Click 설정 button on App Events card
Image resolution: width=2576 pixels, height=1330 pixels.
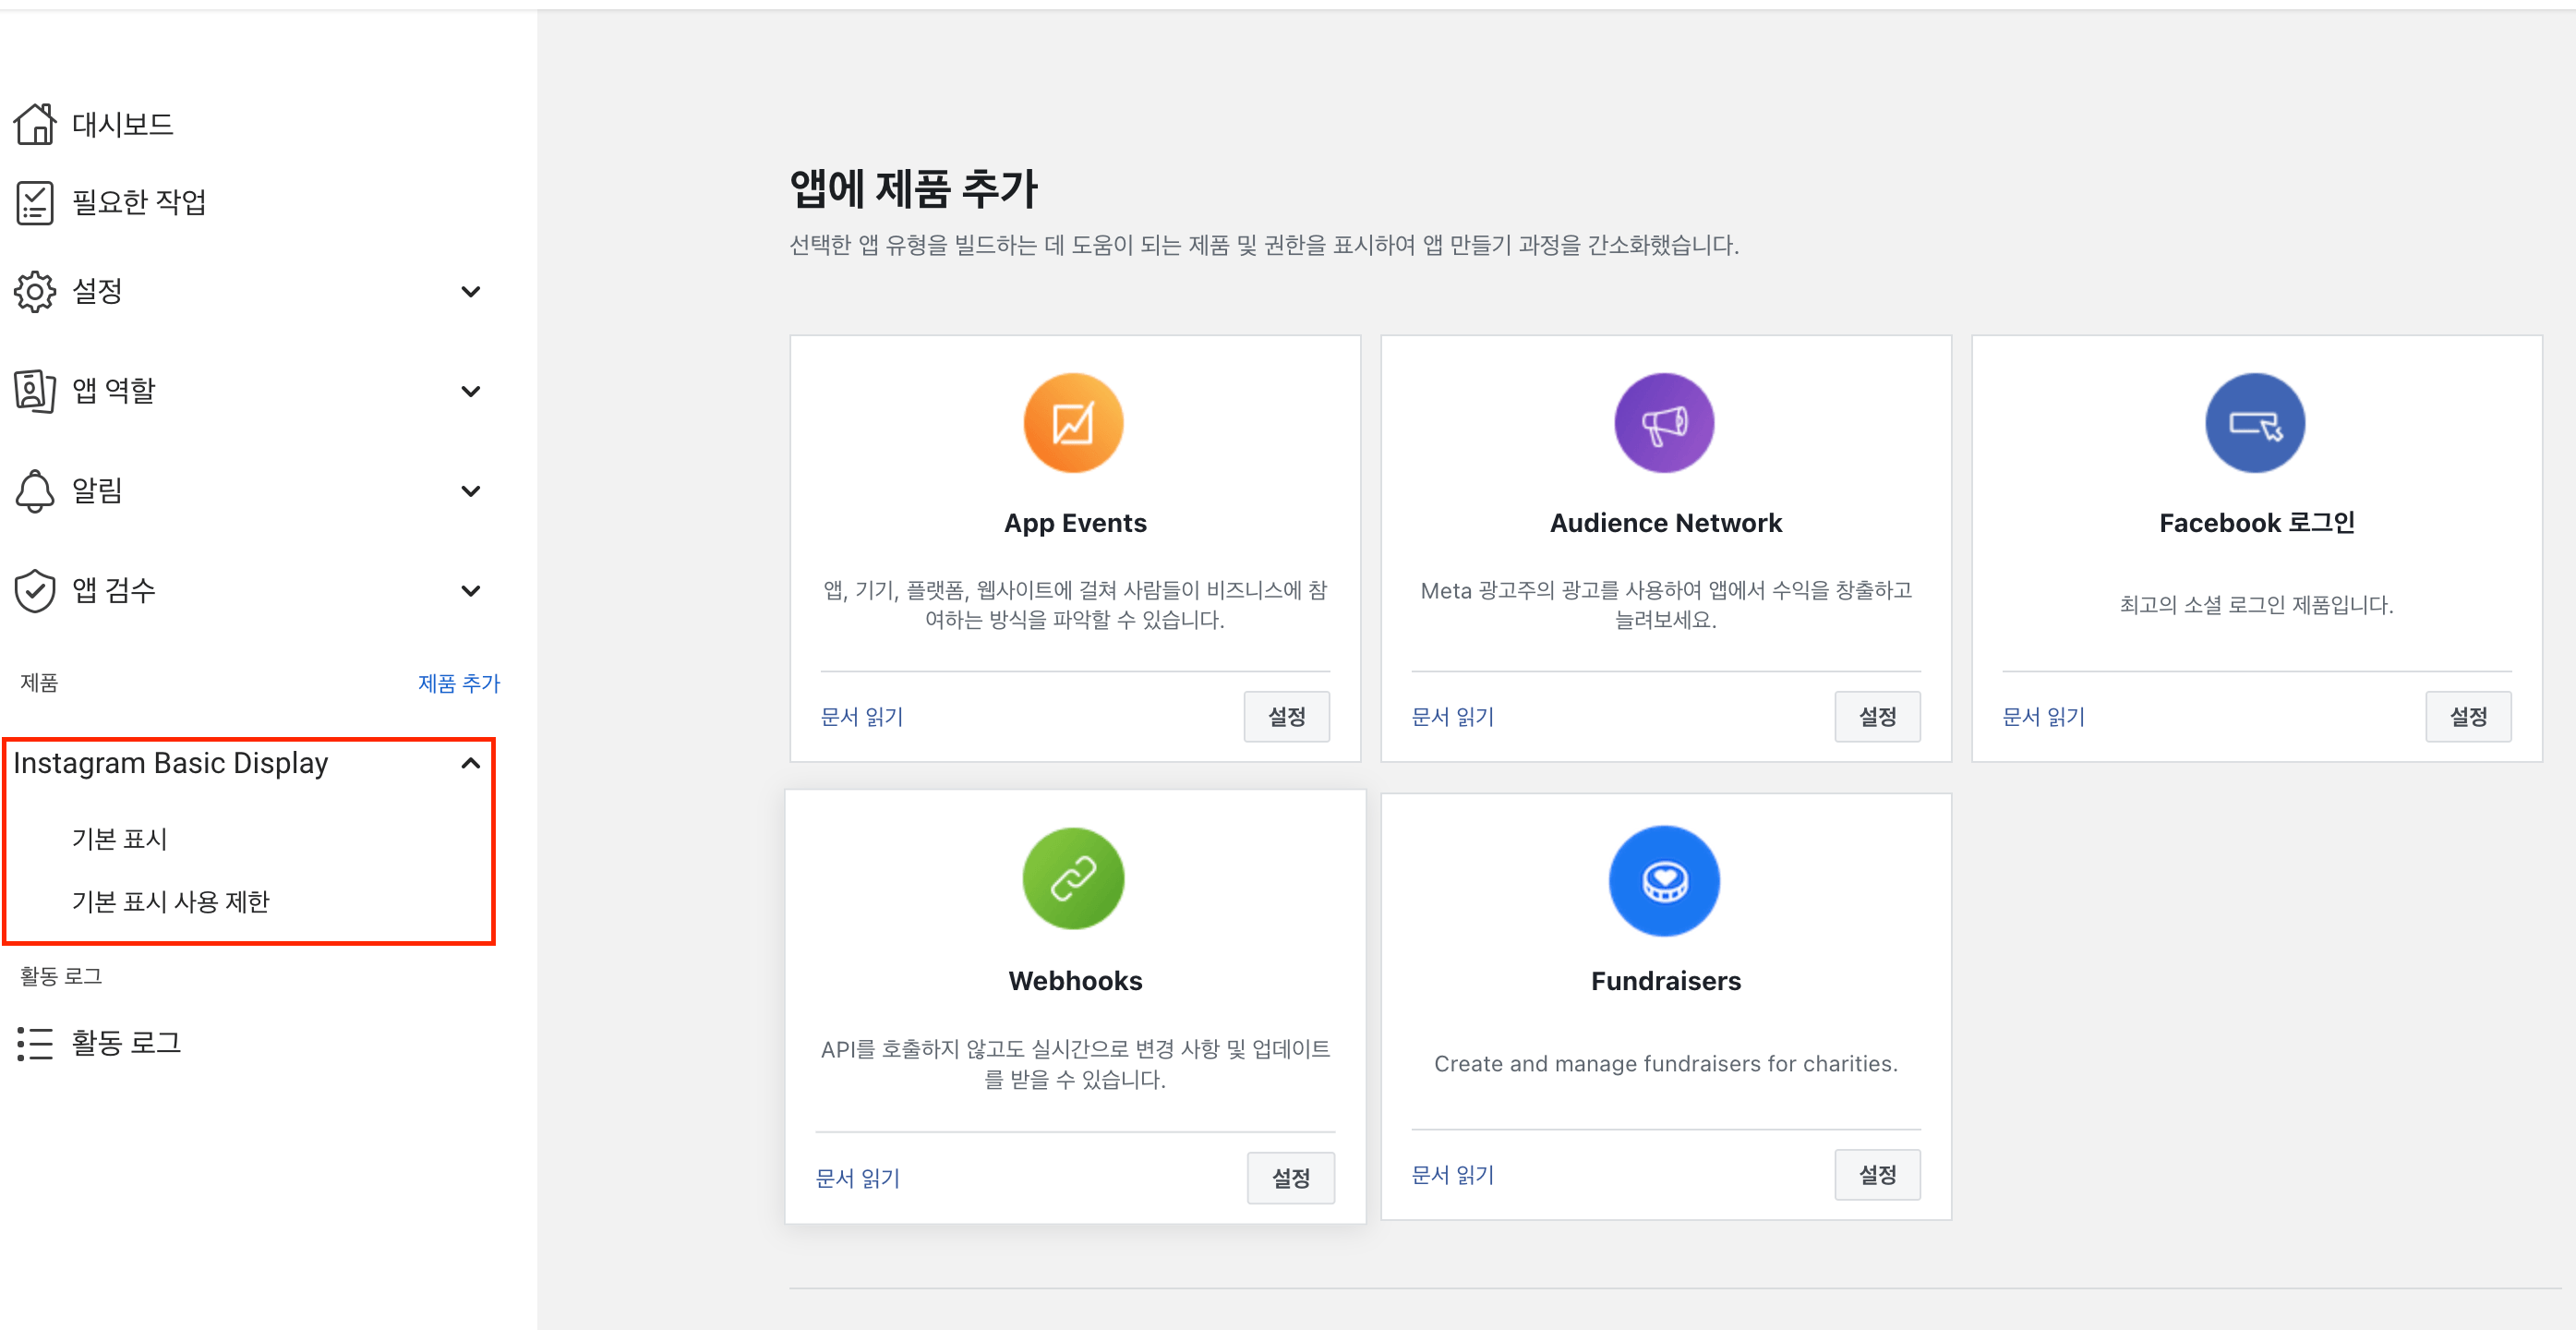[1286, 716]
